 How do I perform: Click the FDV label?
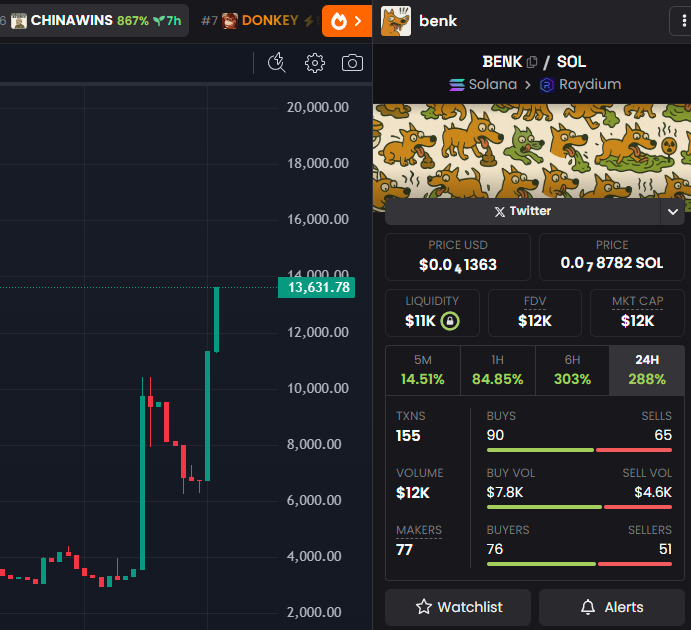[x=535, y=301]
